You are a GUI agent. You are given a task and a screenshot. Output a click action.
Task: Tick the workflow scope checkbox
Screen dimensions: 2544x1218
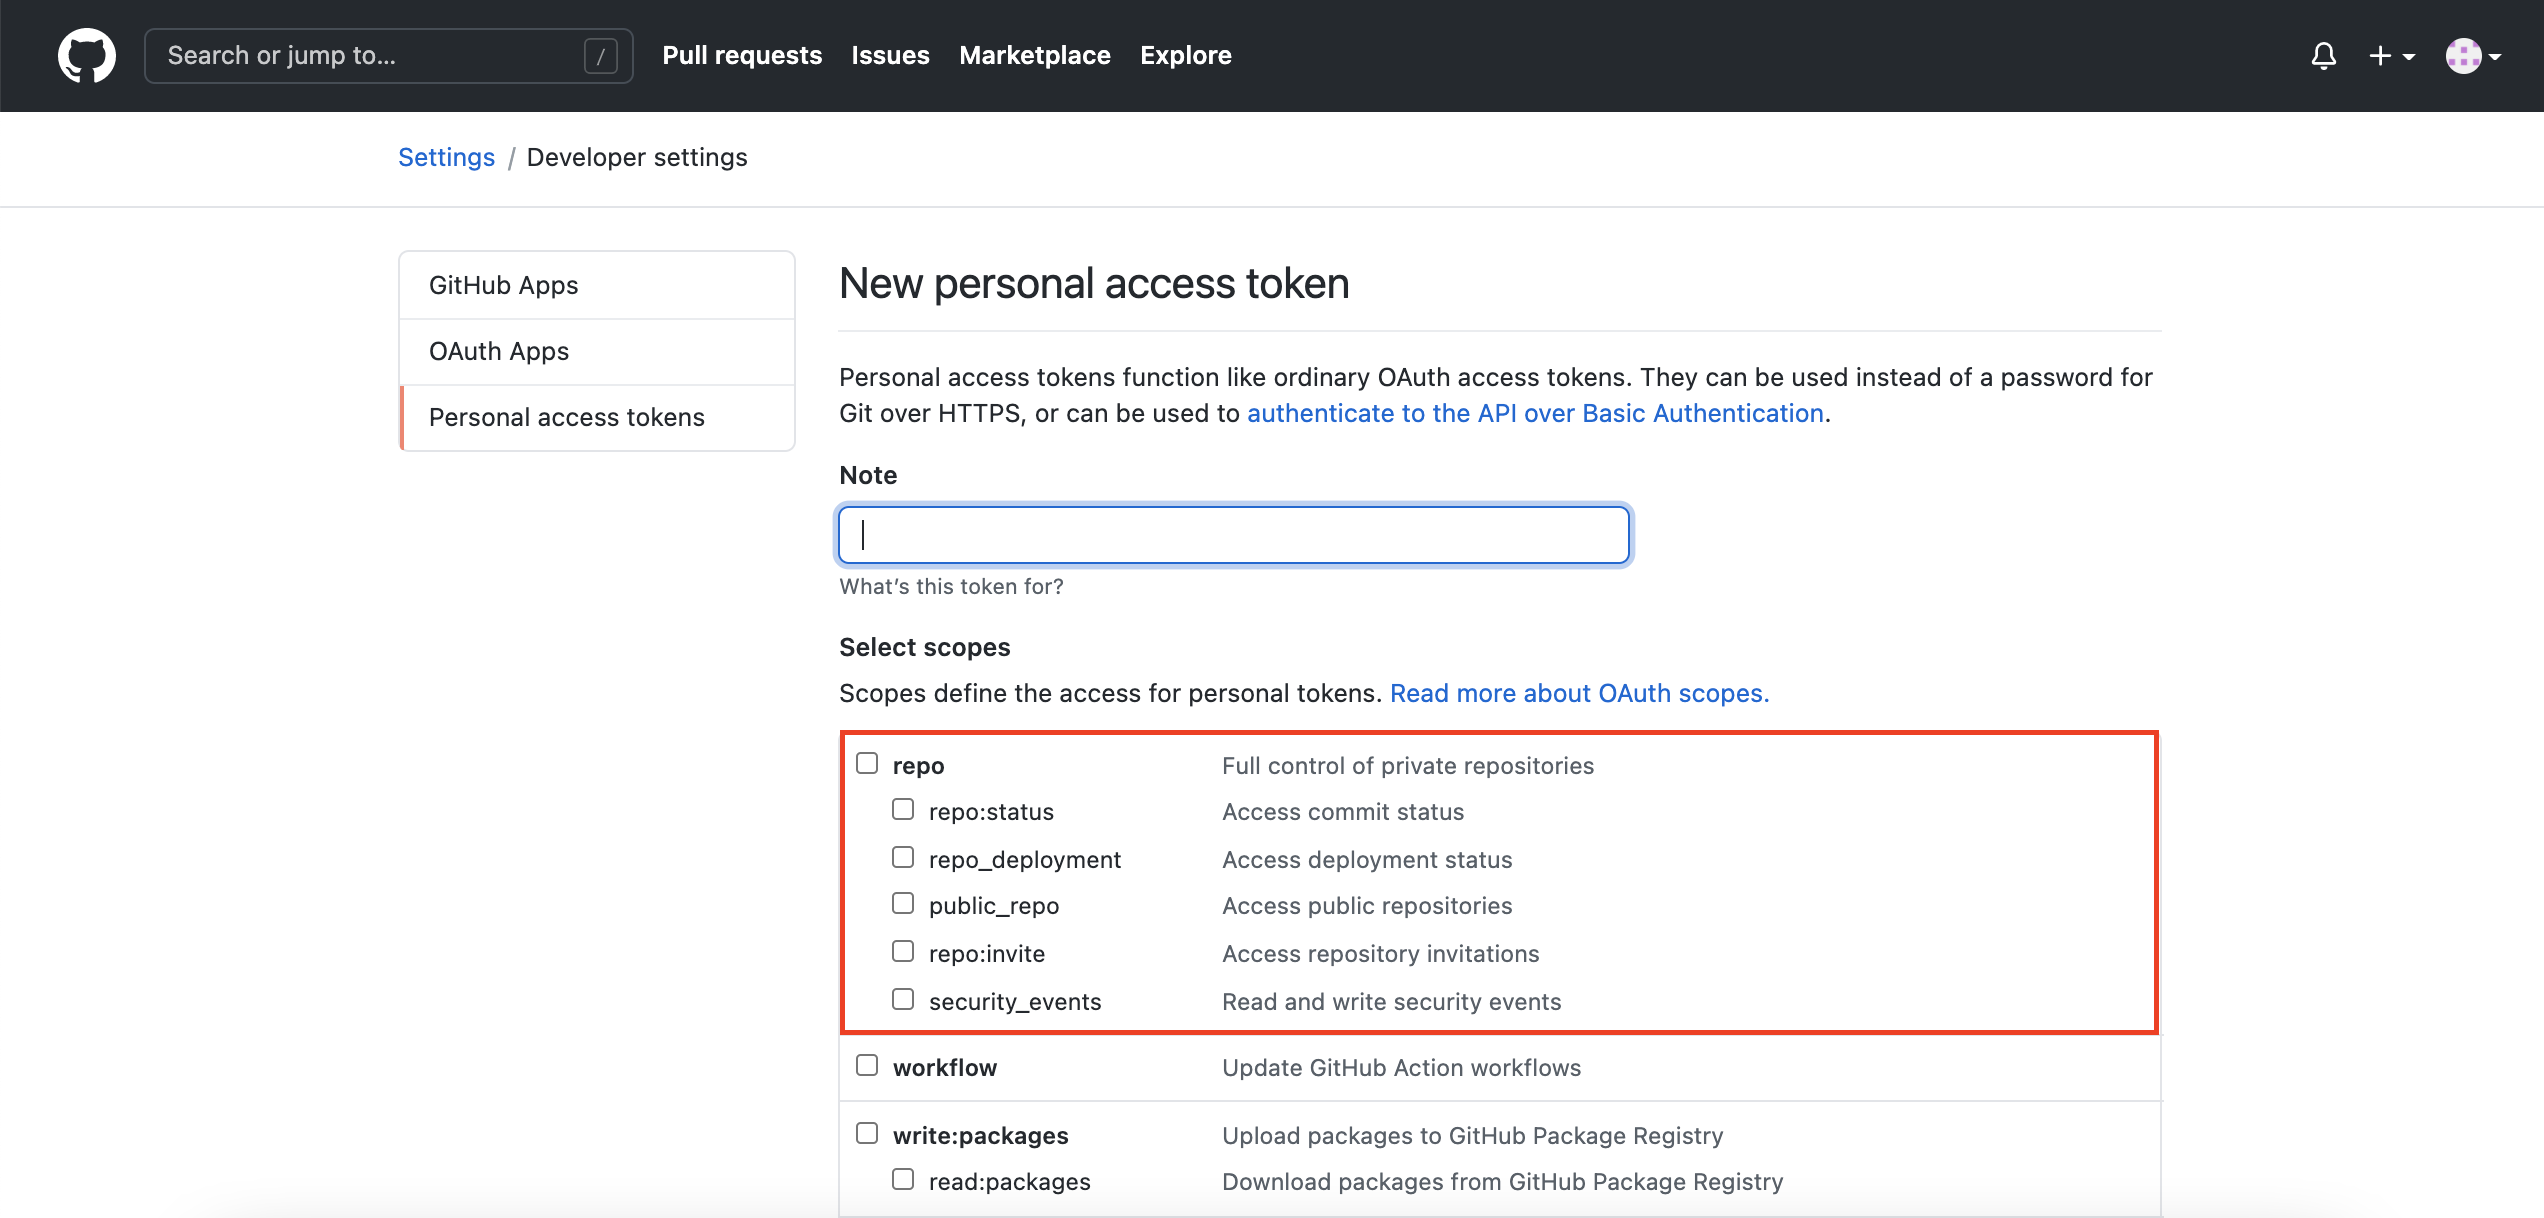pyautogui.click(x=867, y=1065)
